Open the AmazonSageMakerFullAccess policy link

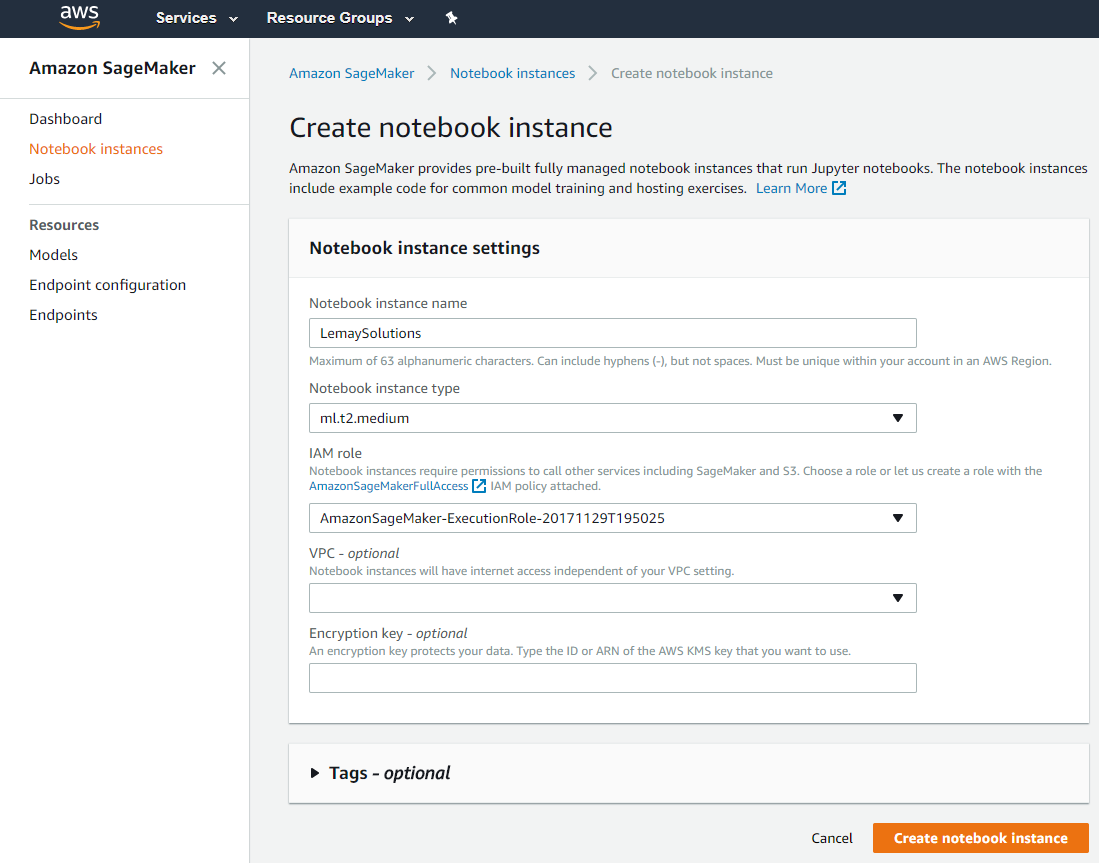(388, 486)
